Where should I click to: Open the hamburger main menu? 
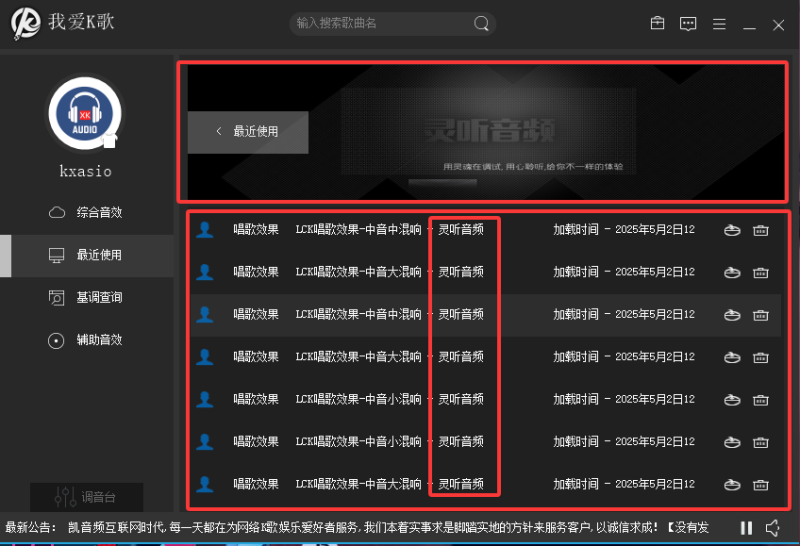click(x=719, y=24)
